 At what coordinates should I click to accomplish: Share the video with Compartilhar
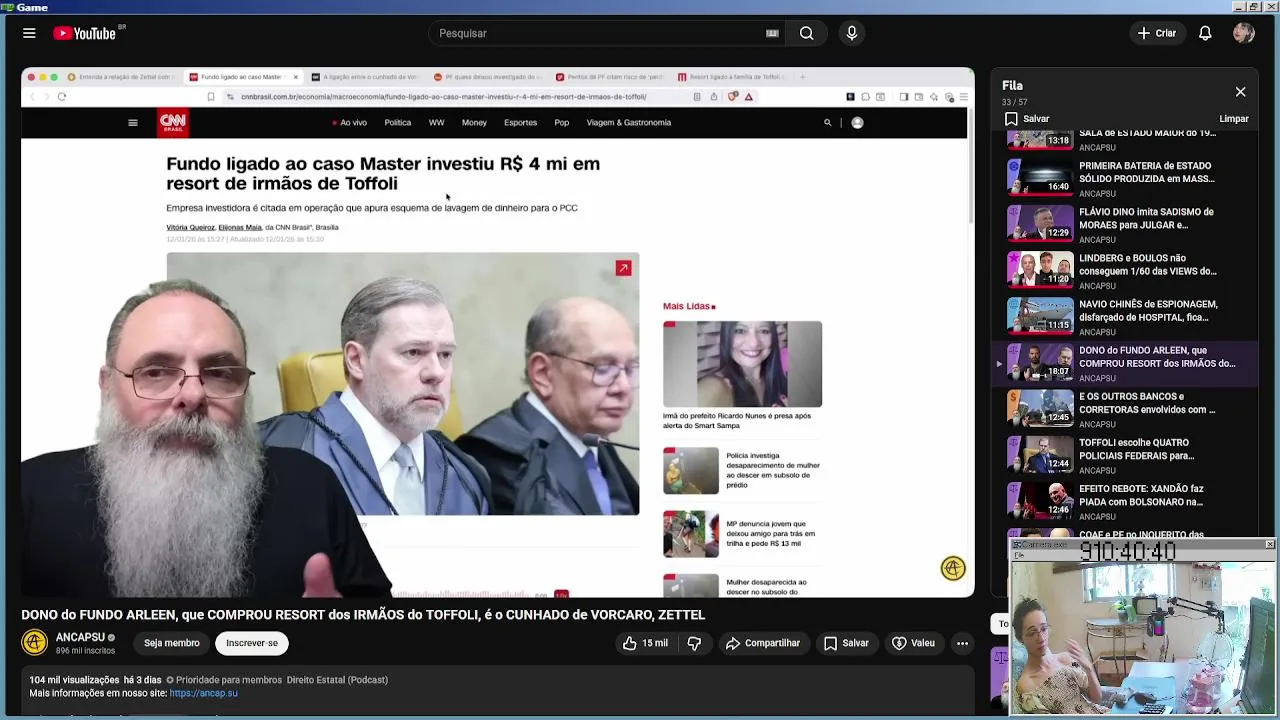pos(763,643)
